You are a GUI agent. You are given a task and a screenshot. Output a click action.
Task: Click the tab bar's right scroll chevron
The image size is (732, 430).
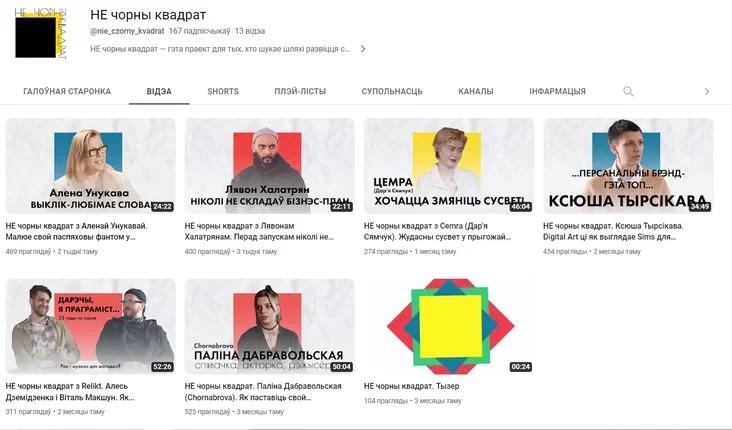coord(707,92)
